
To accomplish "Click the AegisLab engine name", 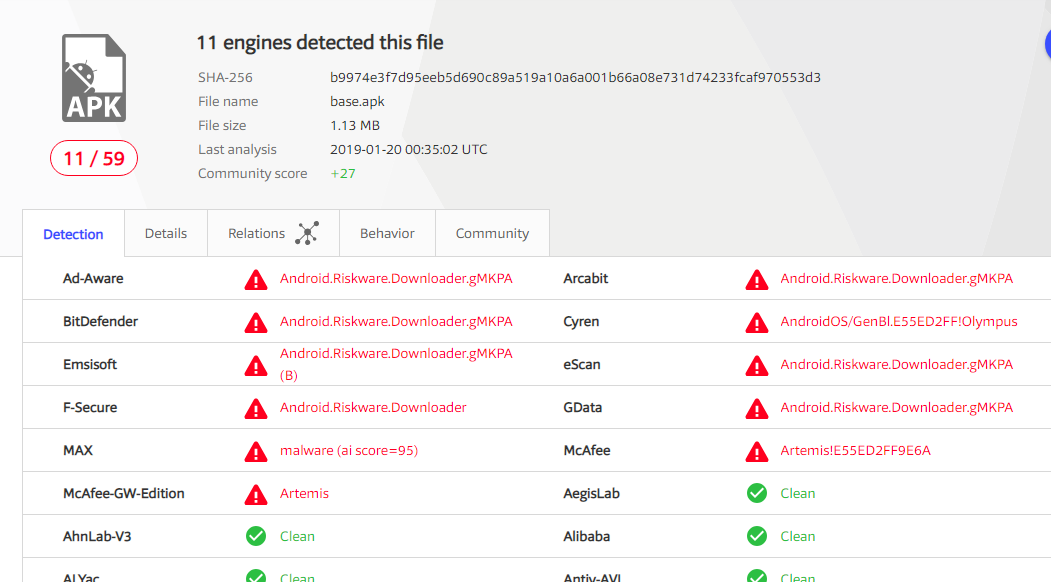I will click(591, 493).
